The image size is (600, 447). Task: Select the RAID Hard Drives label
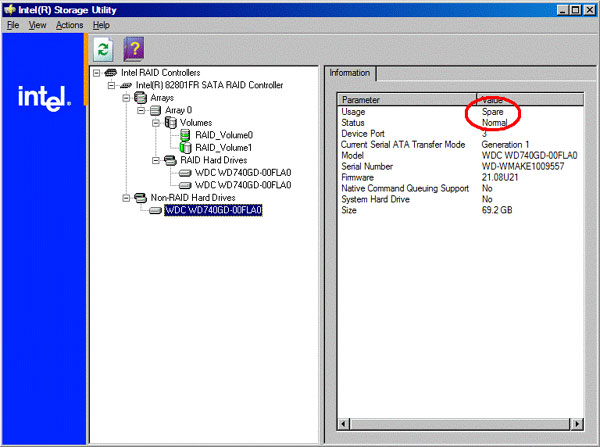214,160
